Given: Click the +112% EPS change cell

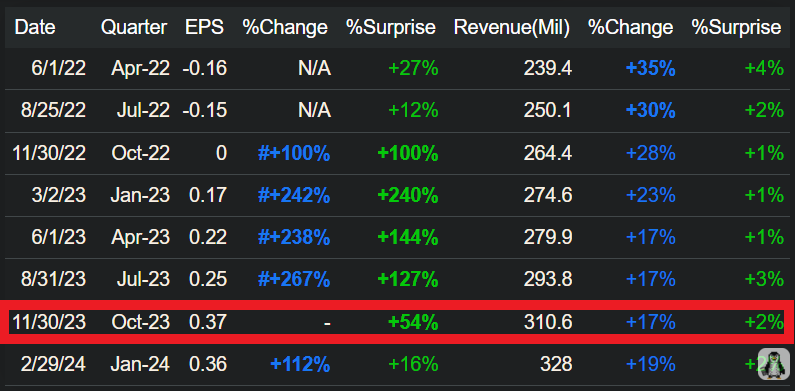Looking at the screenshot, I should point(300,364).
